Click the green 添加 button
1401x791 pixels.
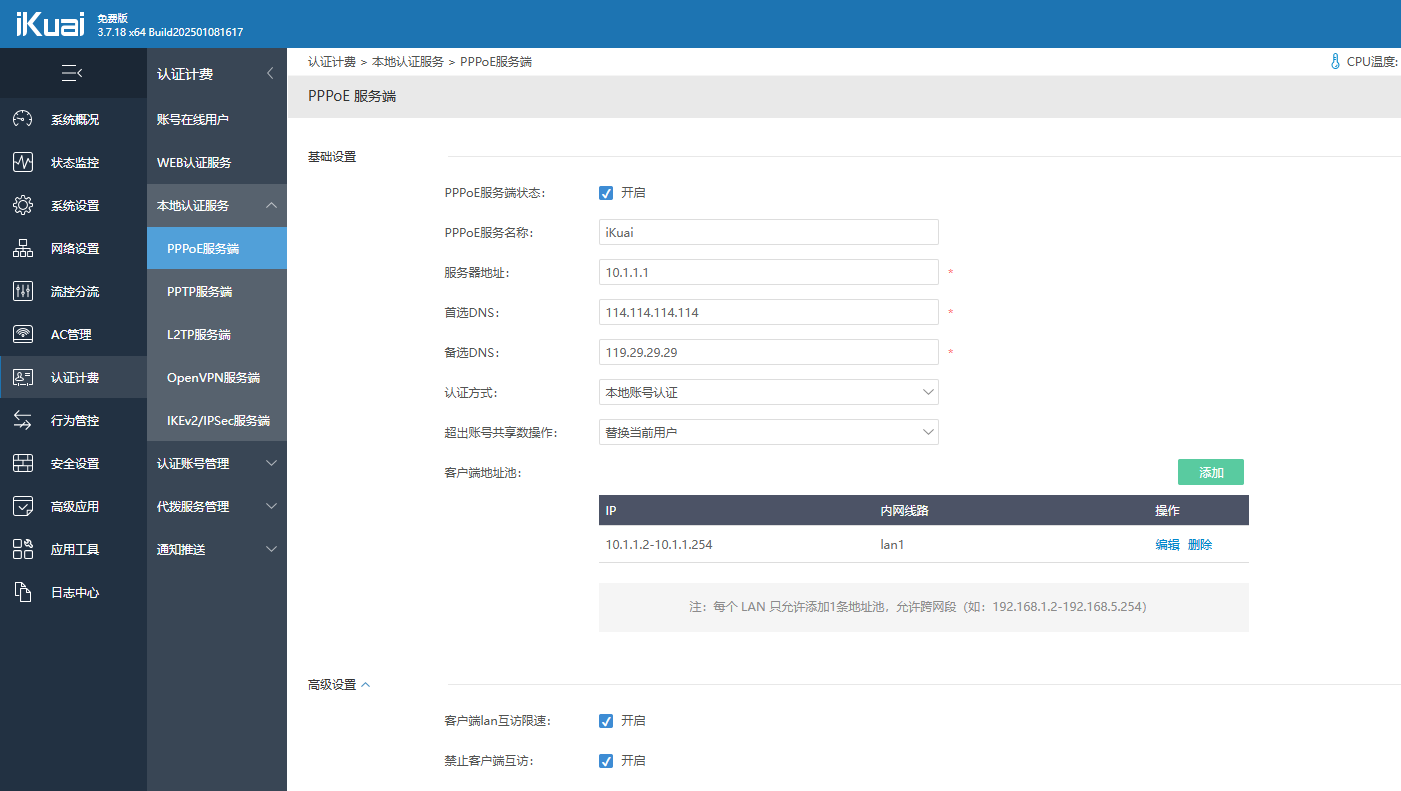(1210, 473)
